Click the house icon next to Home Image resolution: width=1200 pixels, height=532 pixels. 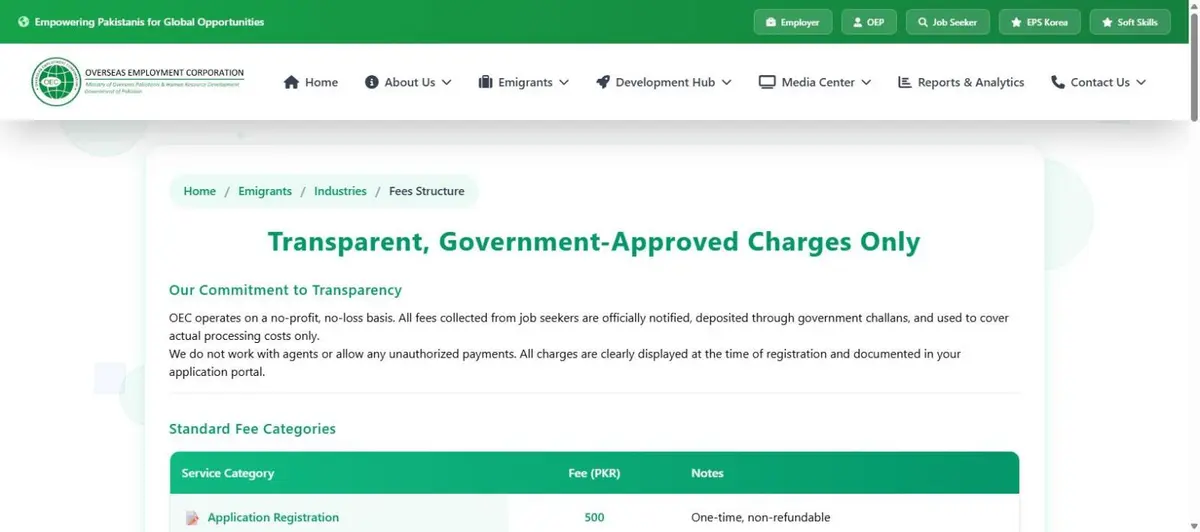click(292, 82)
